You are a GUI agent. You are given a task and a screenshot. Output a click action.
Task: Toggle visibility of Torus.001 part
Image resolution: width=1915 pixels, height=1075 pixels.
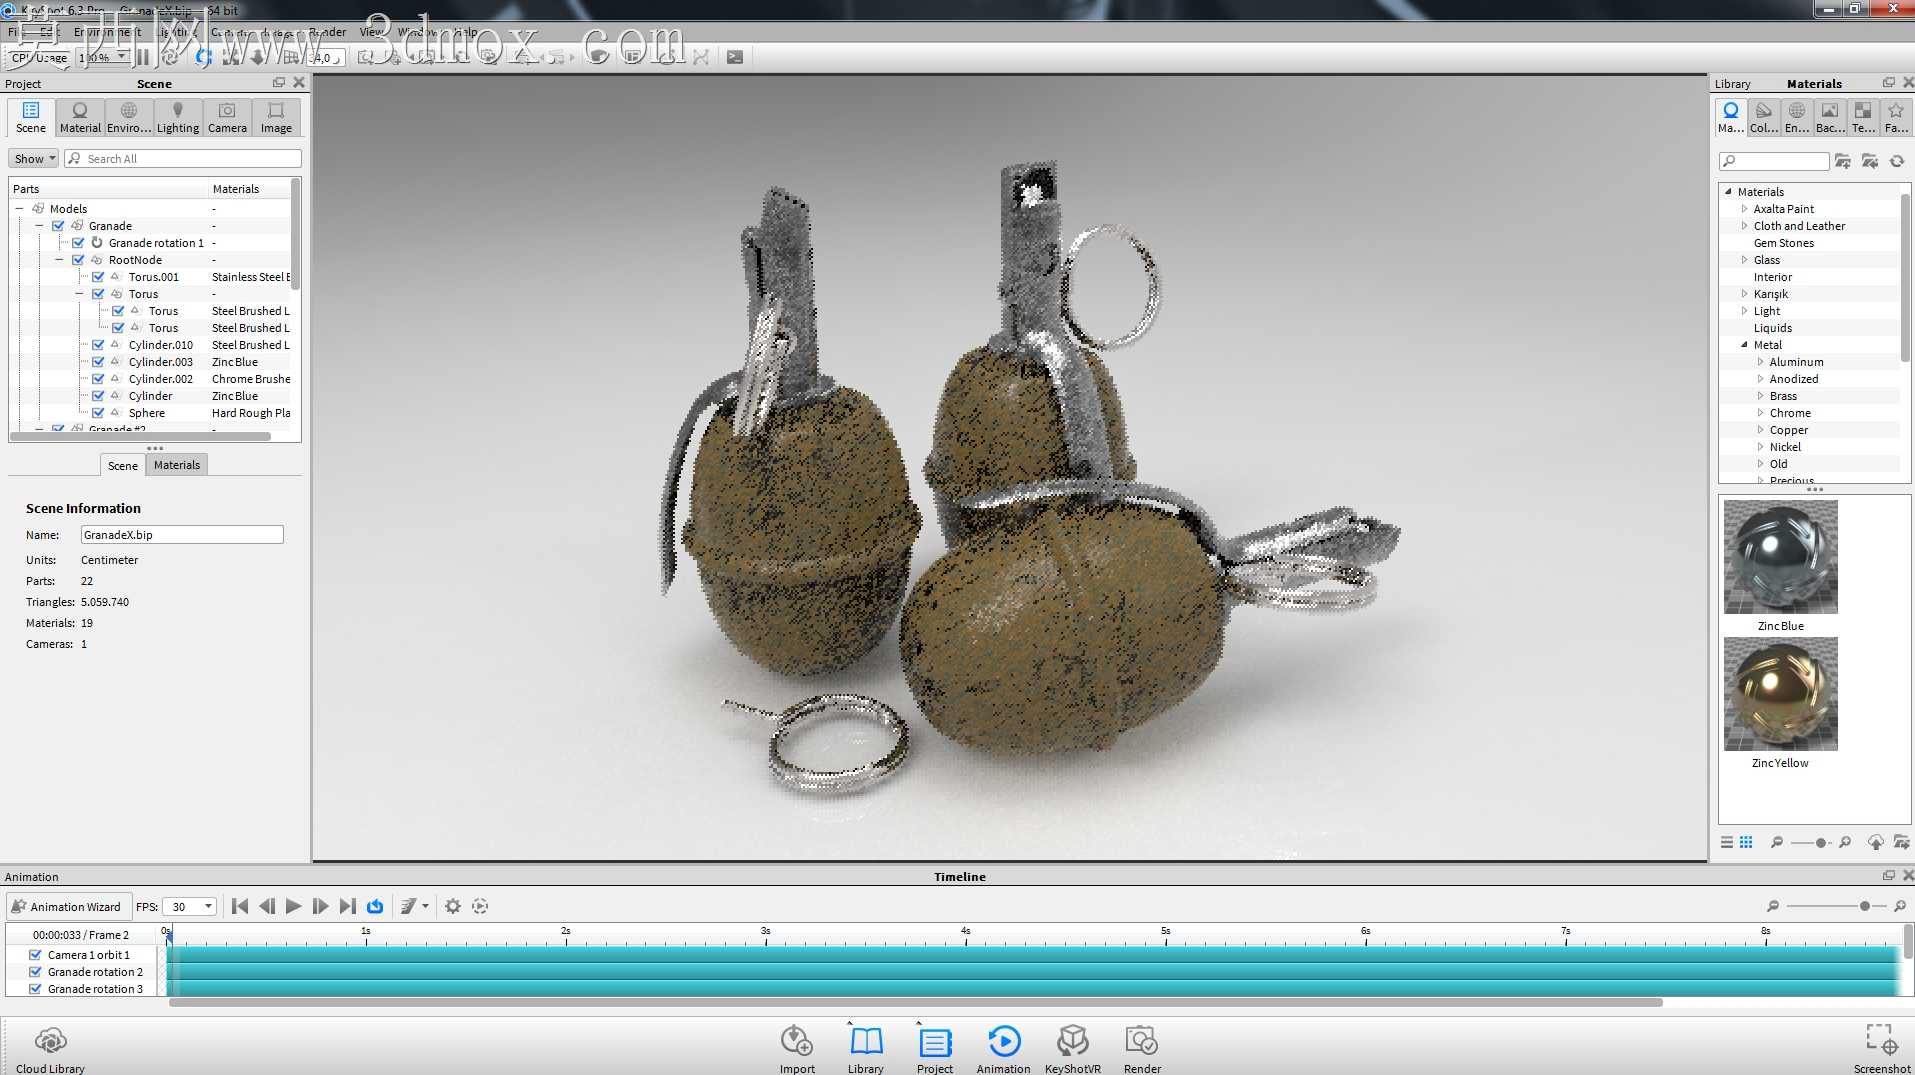click(98, 277)
